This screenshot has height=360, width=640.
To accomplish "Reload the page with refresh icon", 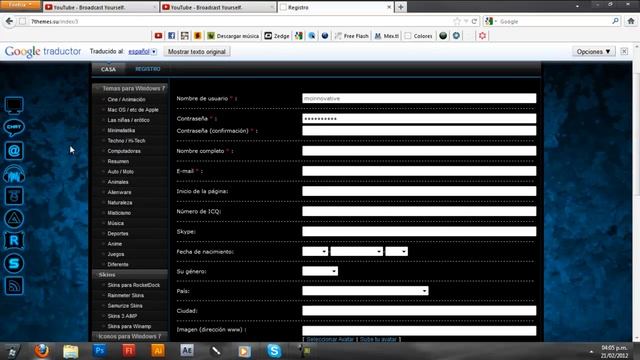I will [x=474, y=21].
